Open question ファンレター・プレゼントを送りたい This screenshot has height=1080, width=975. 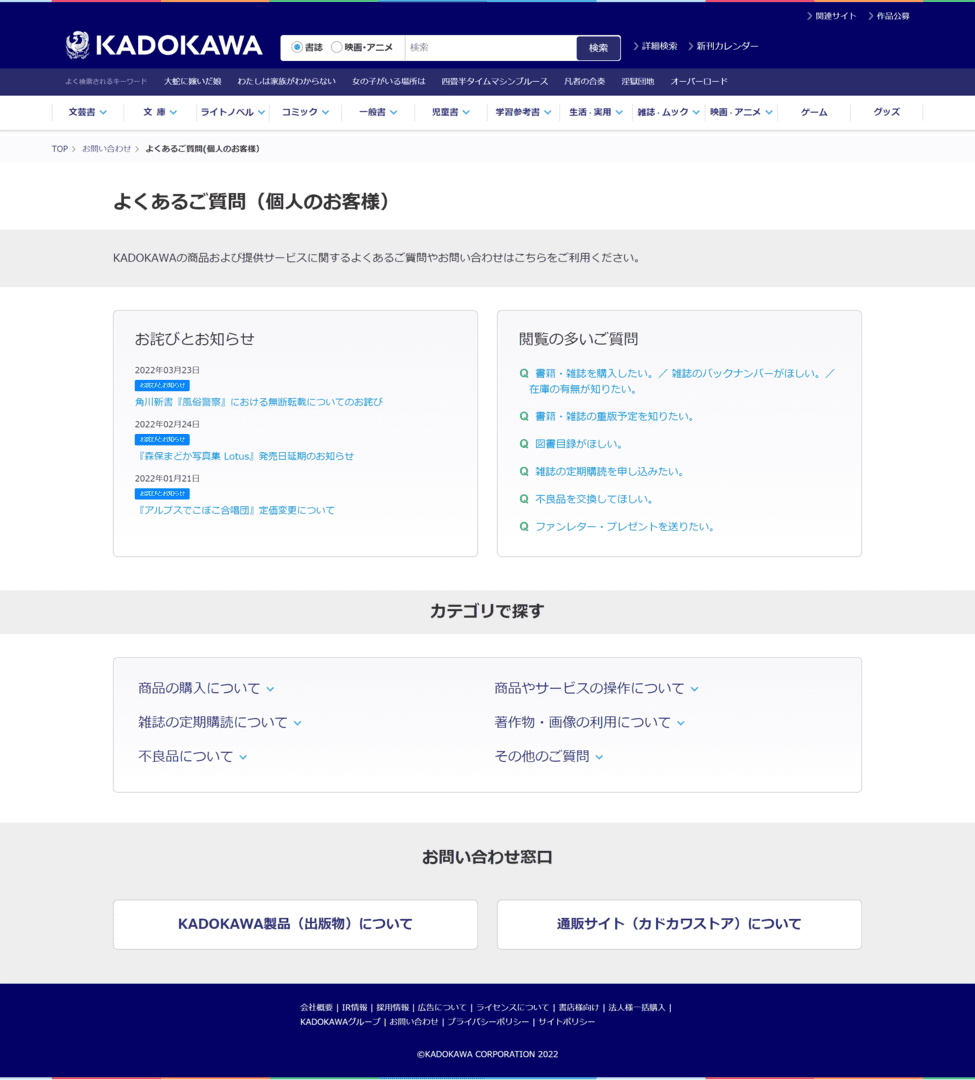tap(625, 526)
